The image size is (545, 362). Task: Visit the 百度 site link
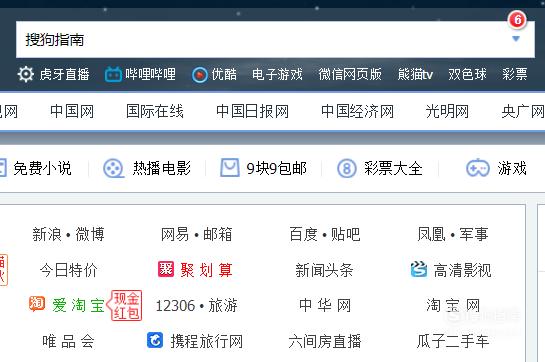coord(303,234)
